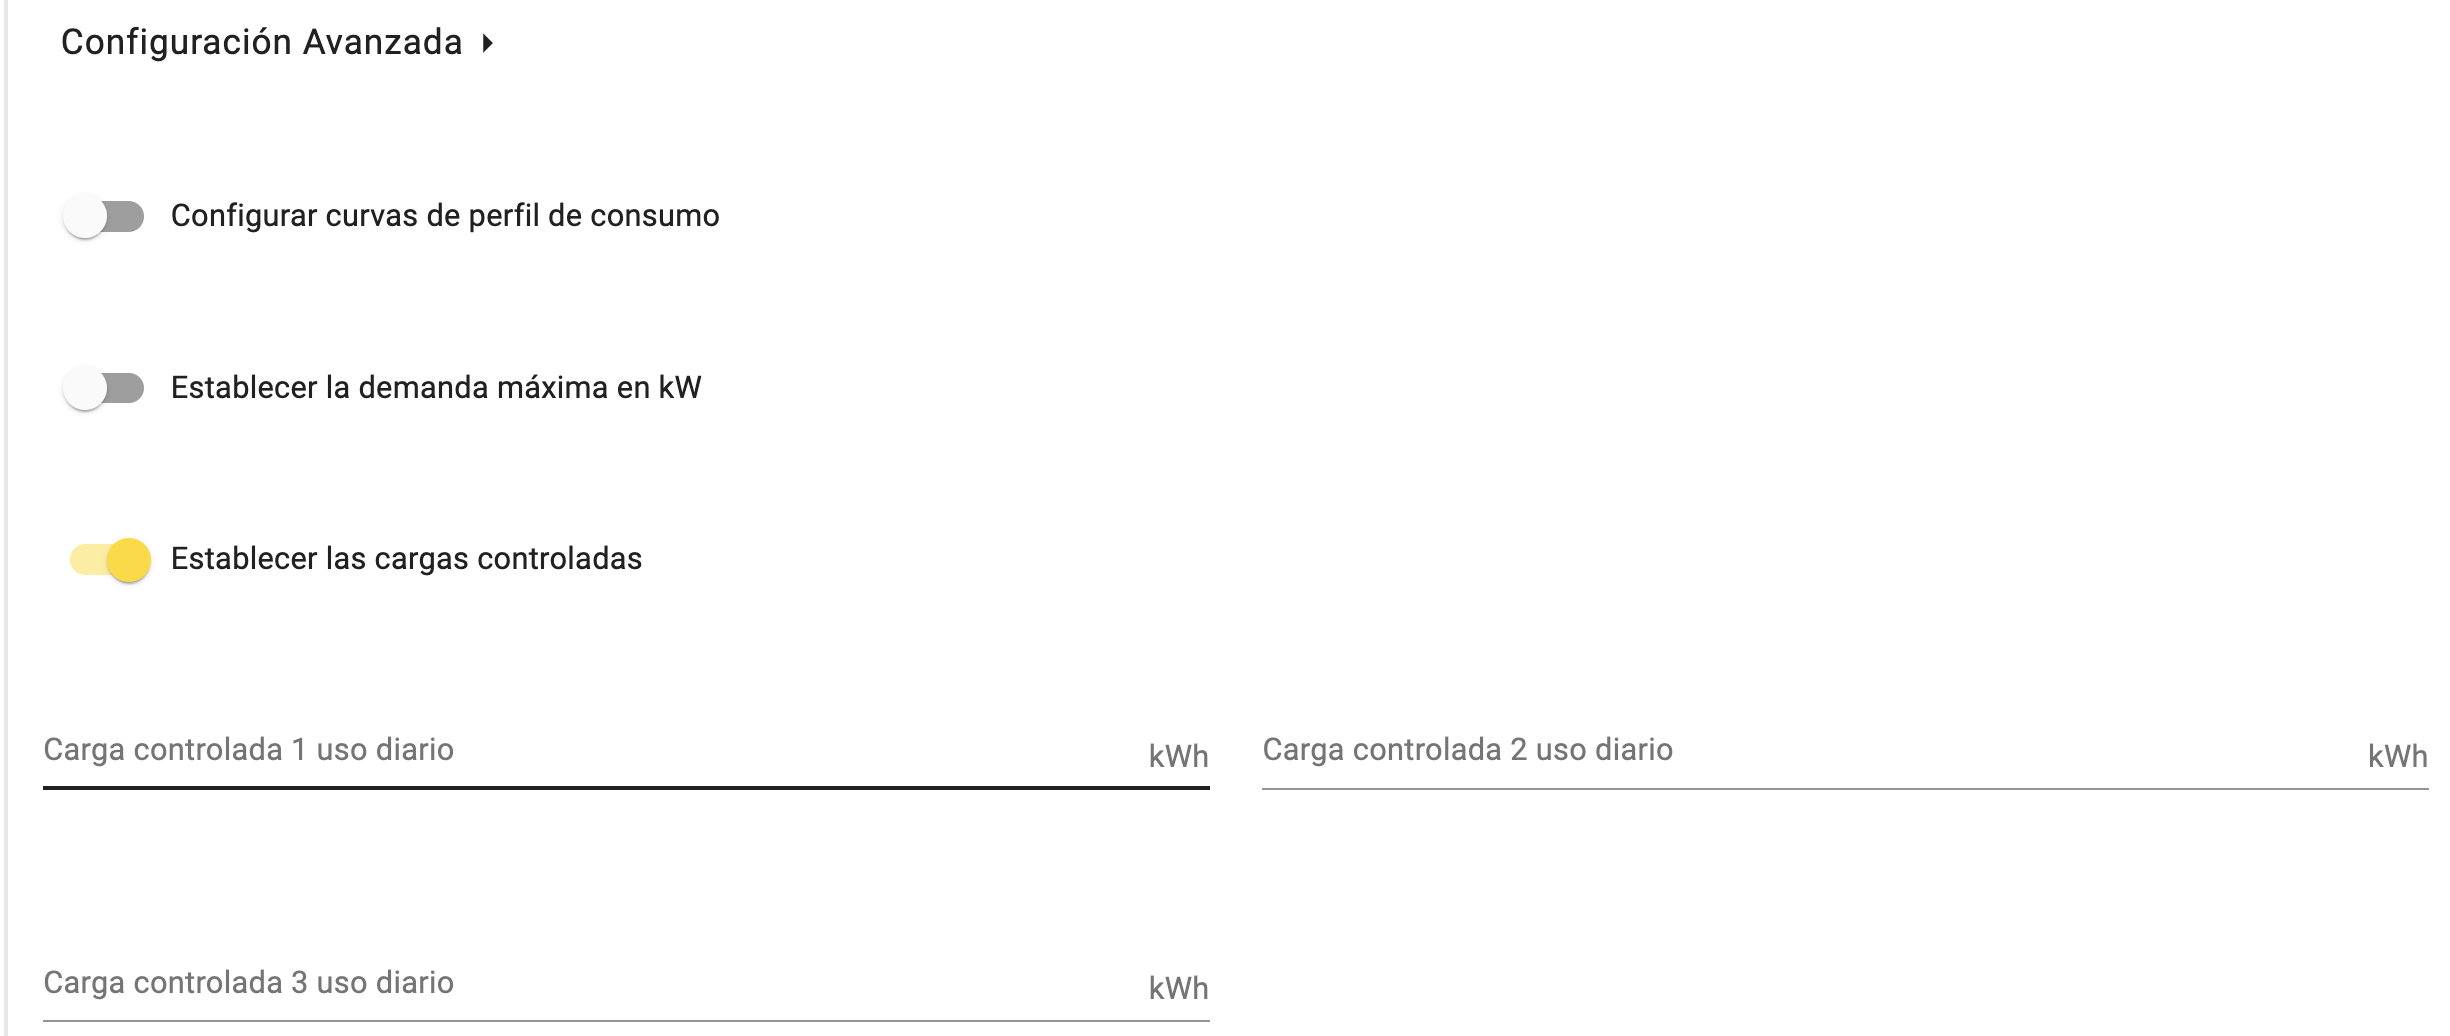Screen dimensions: 2450x1036
Task: Select the Carga controlada 2 placeholder text
Action: coord(1467,750)
